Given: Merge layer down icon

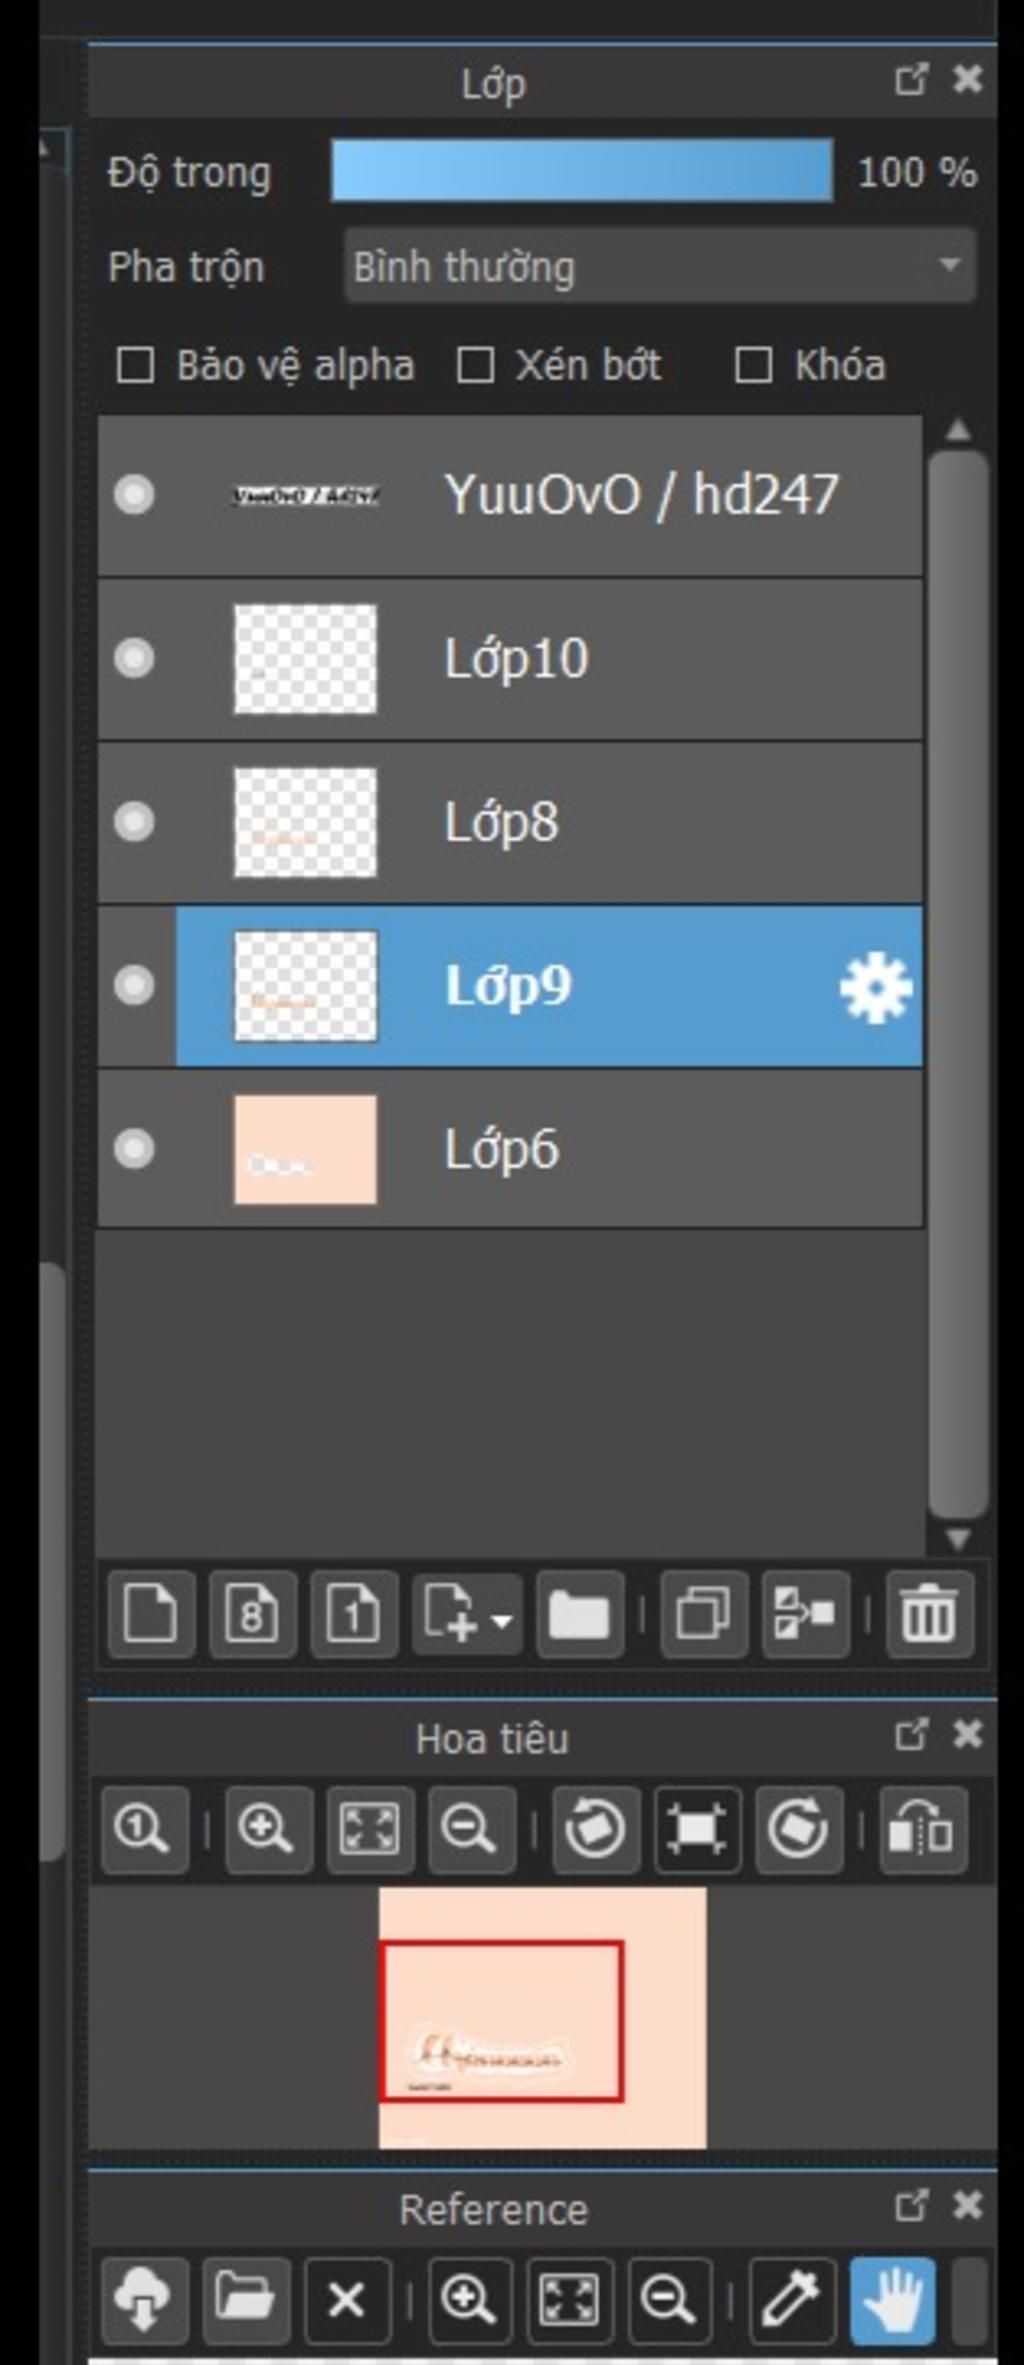Looking at the screenshot, I should click(x=805, y=1614).
